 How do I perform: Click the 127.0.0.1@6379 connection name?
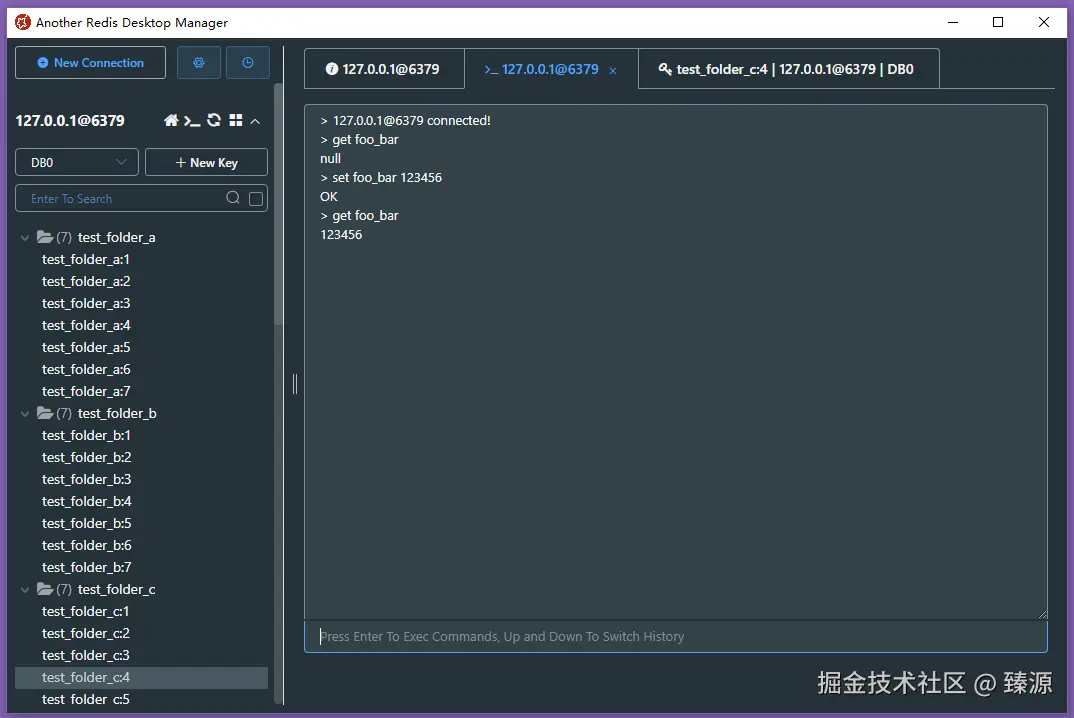(70, 121)
